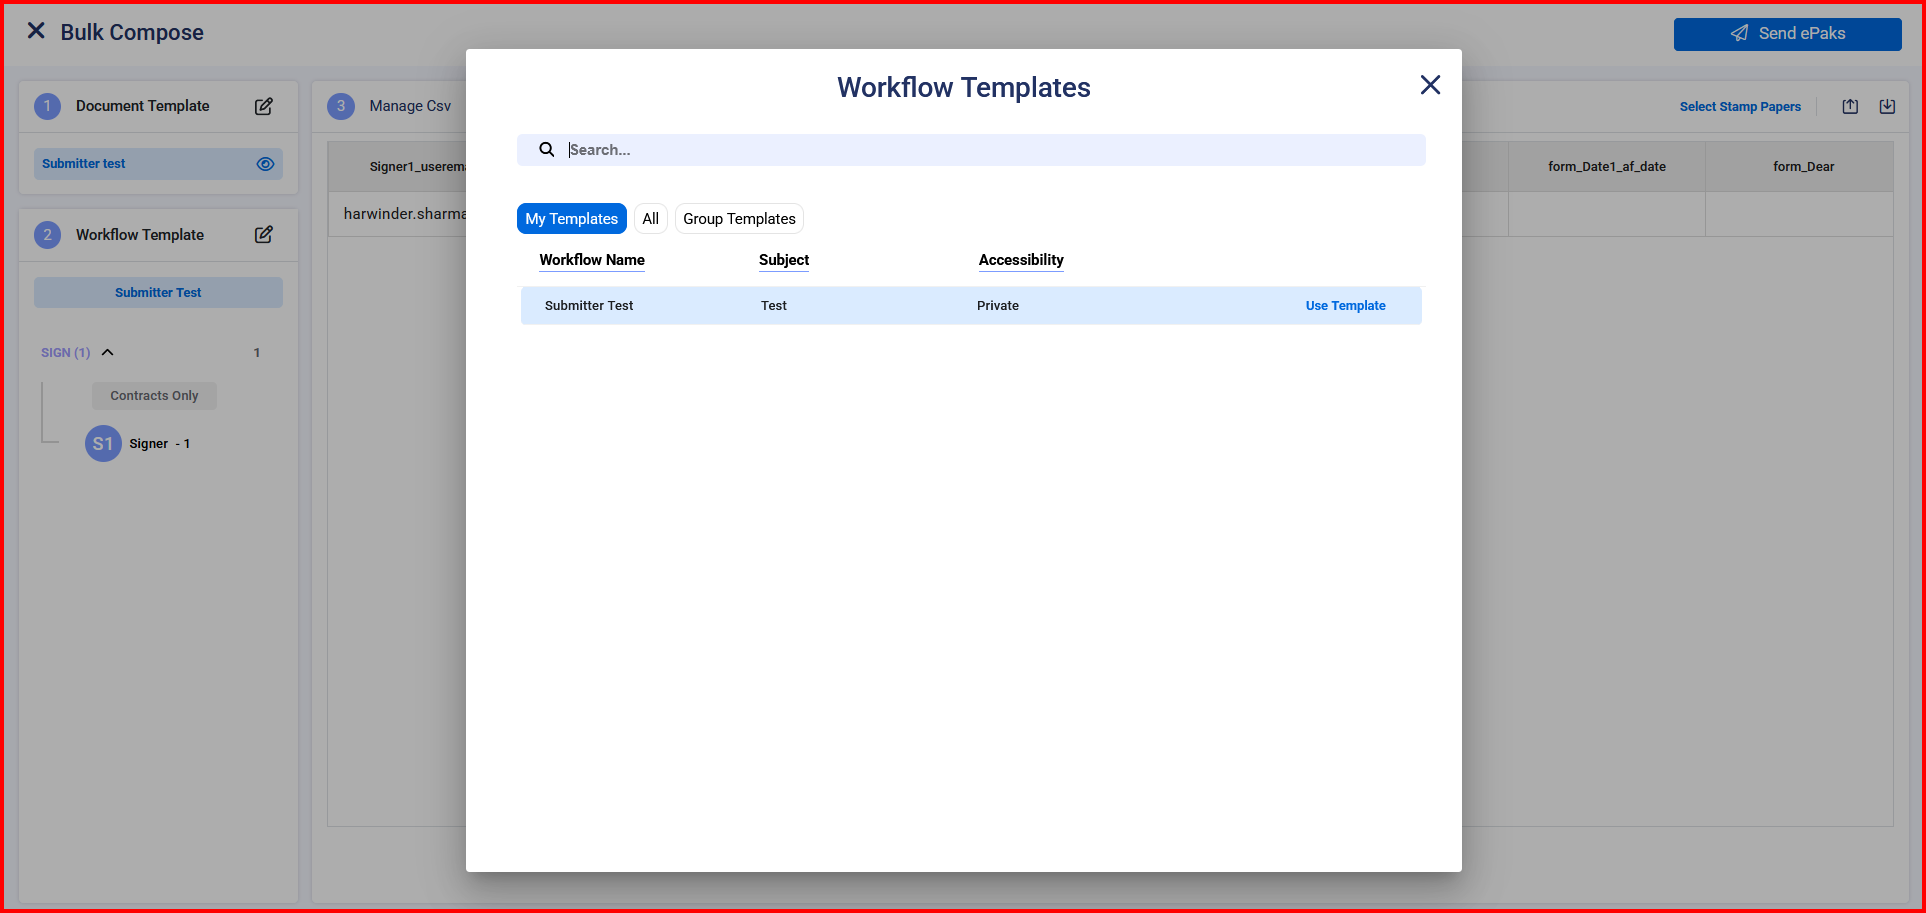Switch to All templates tab
This screenshot has height=913, width=1926.
click(650, 219)
